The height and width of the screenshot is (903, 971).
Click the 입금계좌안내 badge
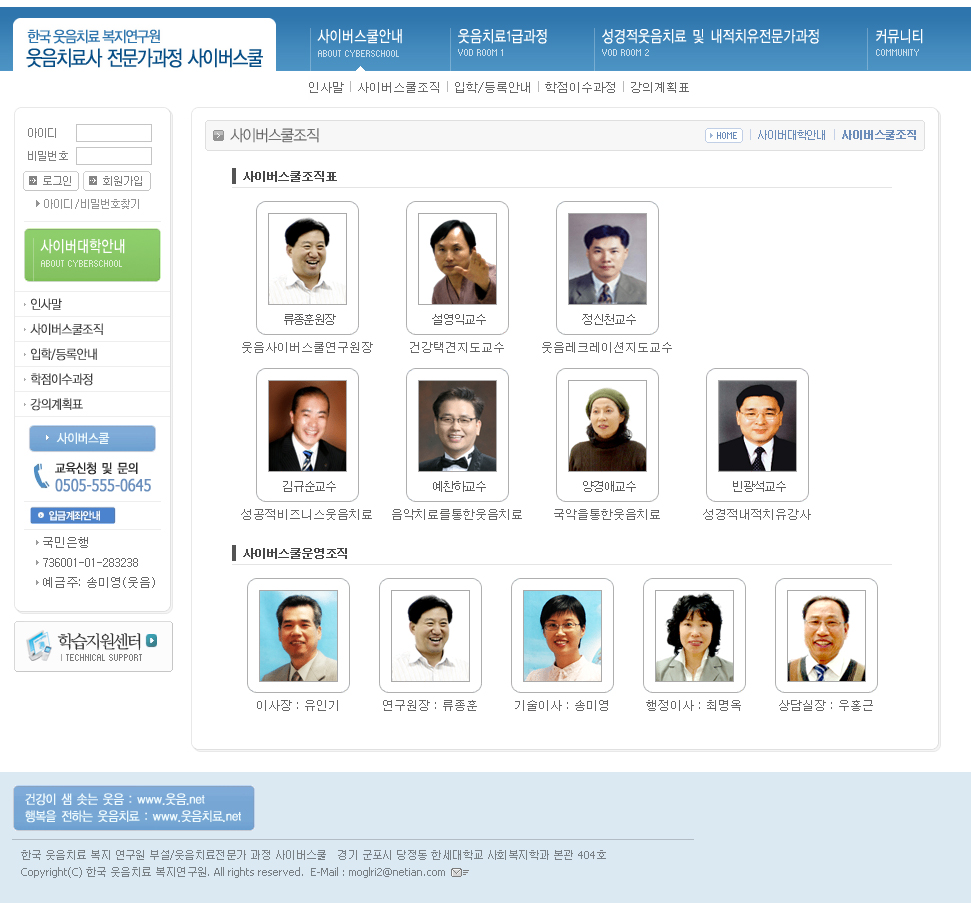point(73,516)
